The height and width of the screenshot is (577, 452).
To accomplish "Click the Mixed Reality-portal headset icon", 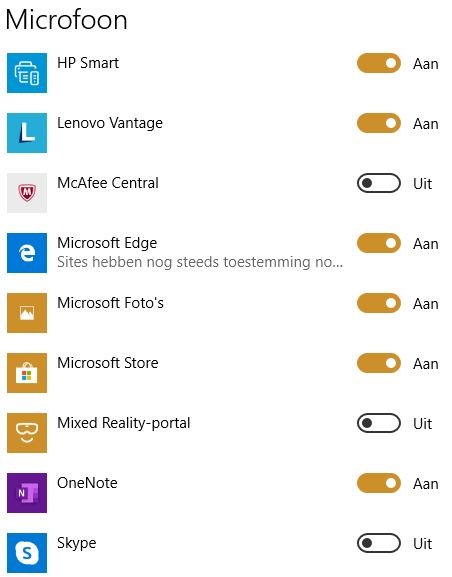I will pyautogui.click(x=27, y=433).
